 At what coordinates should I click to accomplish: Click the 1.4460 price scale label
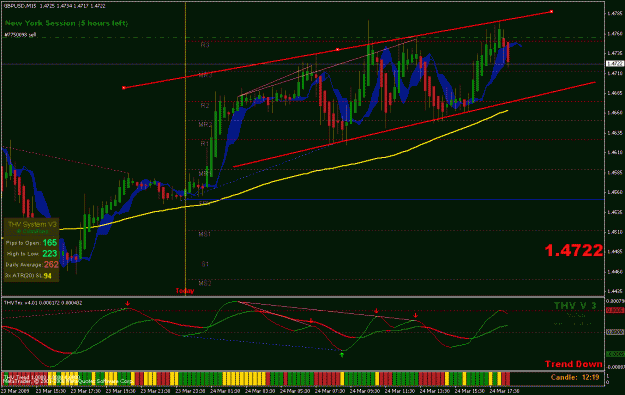pos(615,271)
